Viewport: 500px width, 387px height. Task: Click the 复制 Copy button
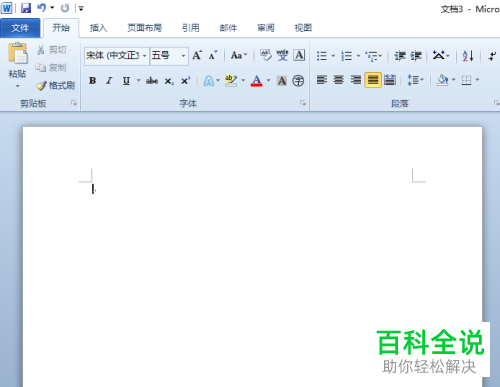pos(52,68)
